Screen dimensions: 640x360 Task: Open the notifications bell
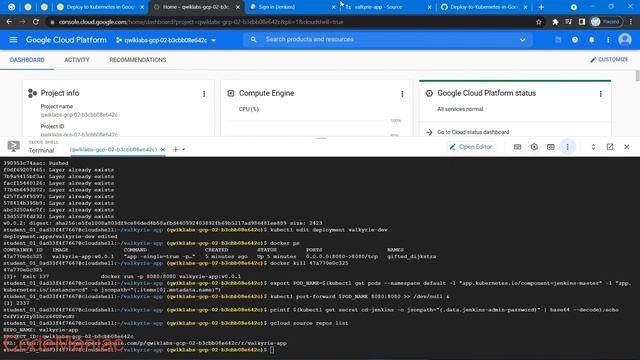pos(591,40)
